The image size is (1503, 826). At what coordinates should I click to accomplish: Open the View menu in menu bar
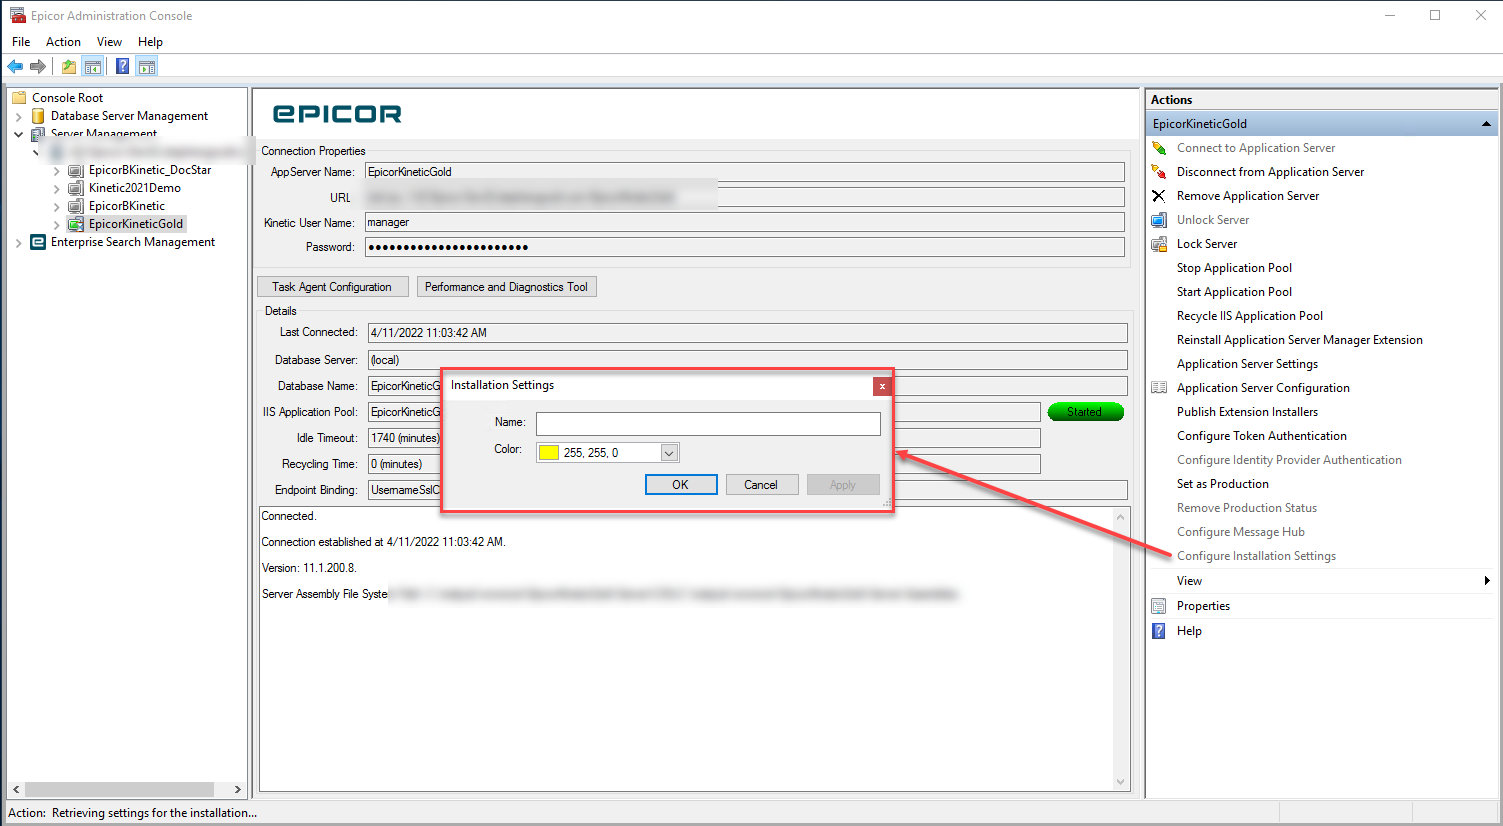point(109,42)
